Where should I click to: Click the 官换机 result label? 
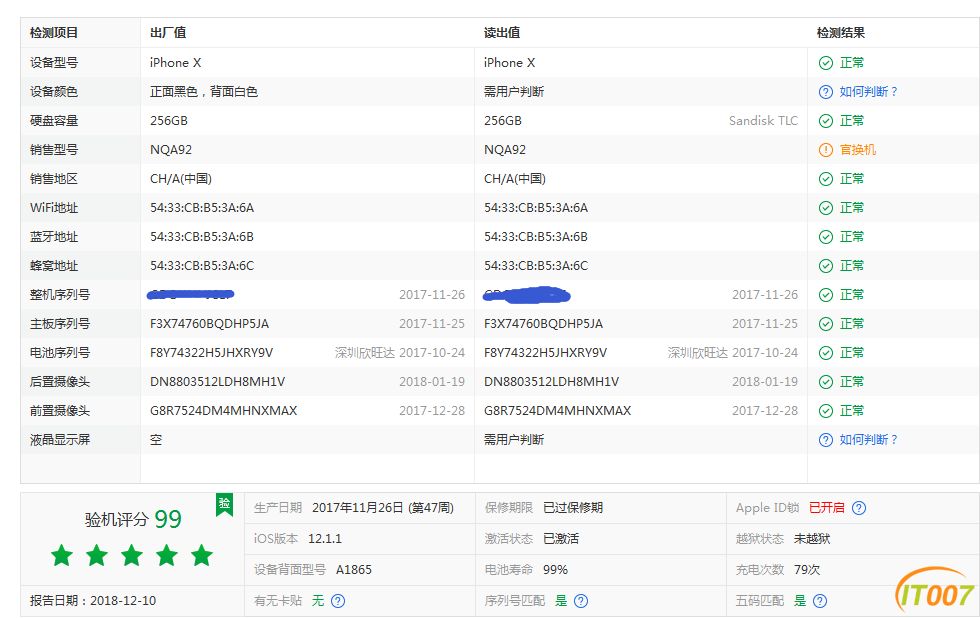[x=858, y=150]
